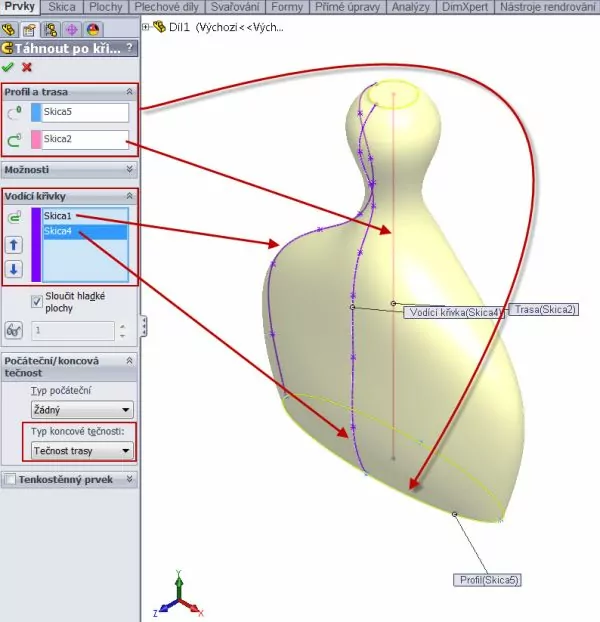Select Skica1 in guide curves list
This screenshot has width=600, height=622.
tap(58, 216)
